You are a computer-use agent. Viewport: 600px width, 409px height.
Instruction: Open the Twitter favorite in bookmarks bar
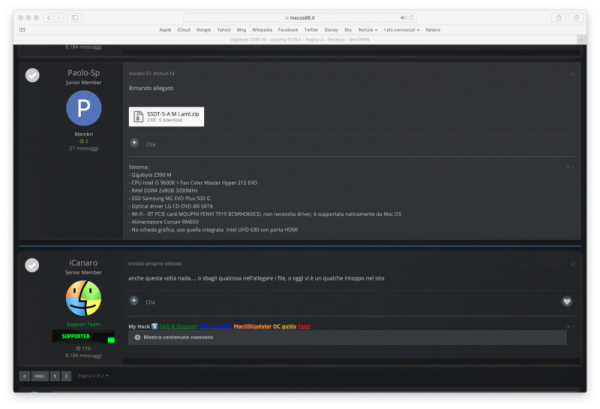tap(311, 30)
